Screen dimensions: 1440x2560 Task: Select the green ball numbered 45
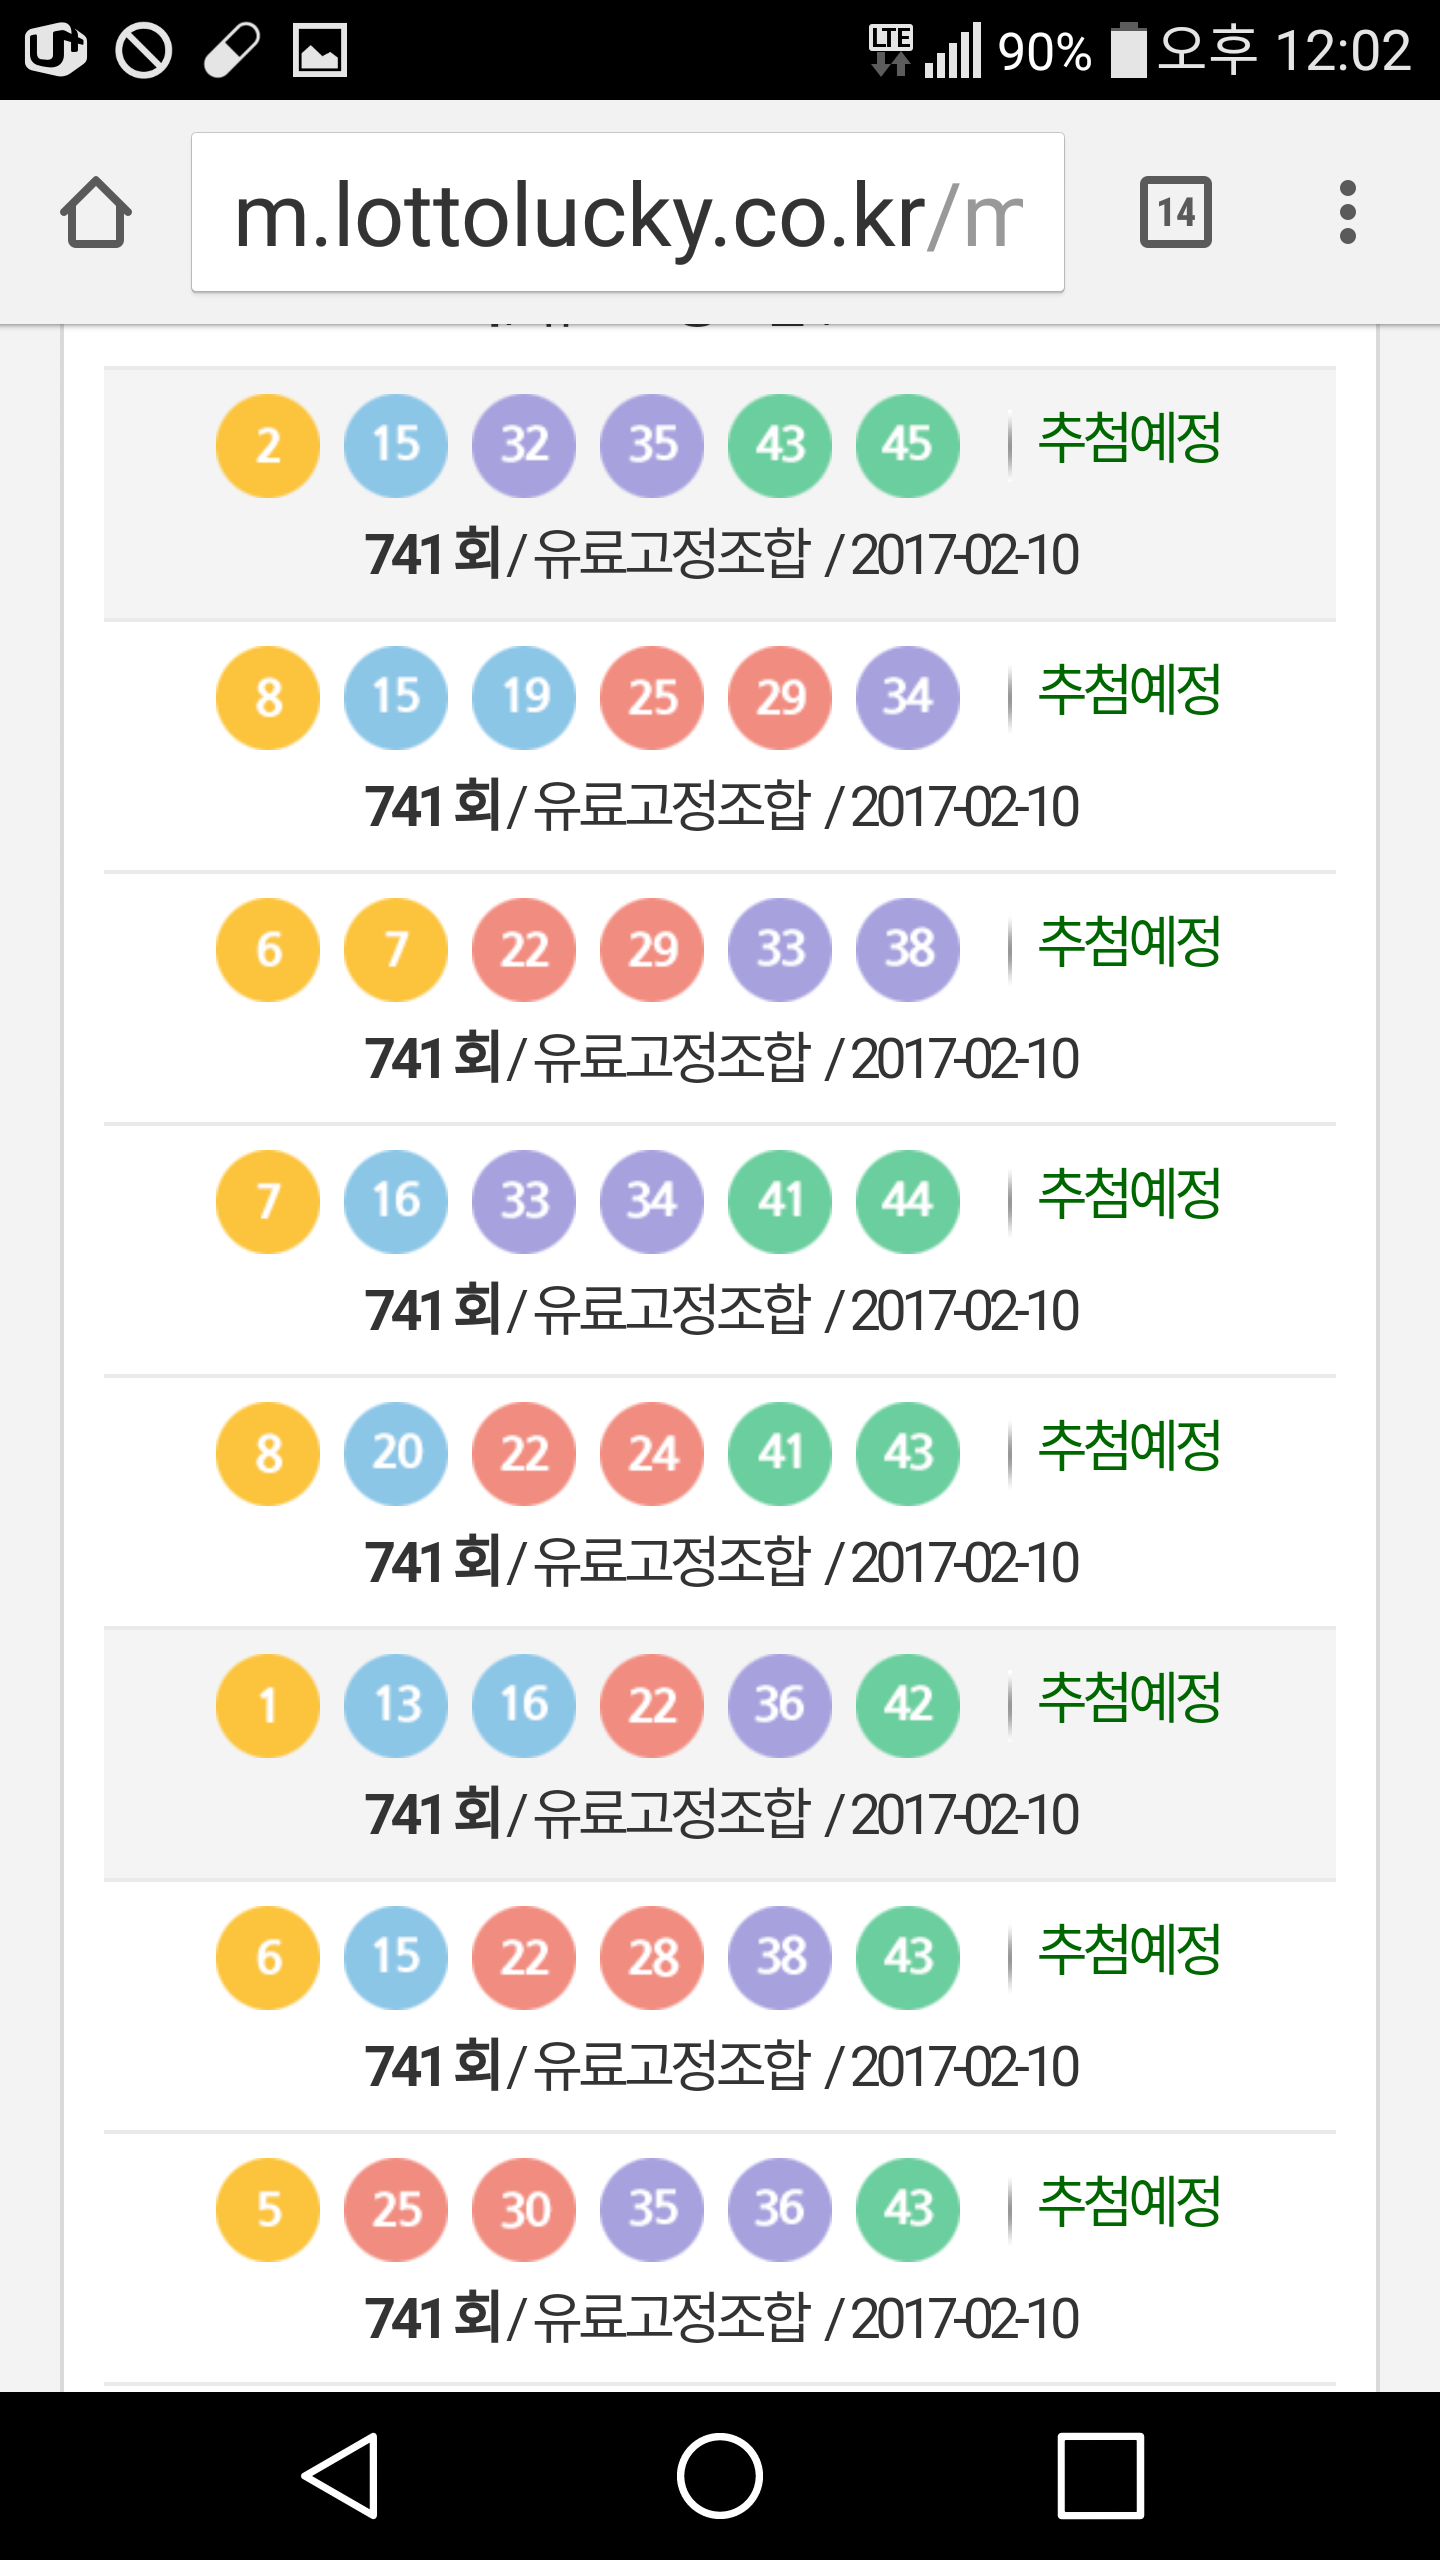tap(907, 445)
